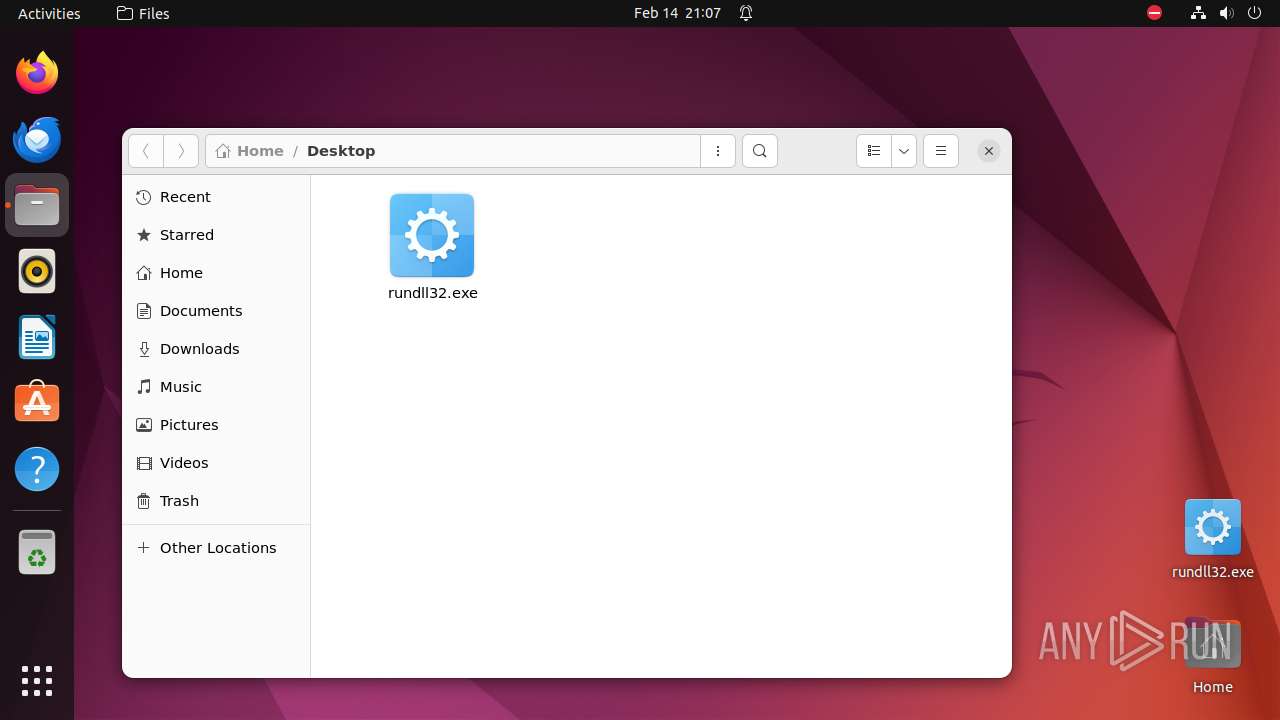Open Rhythmbox music player from dock
Screen dimensions: 1280x720
click(37, 271)
